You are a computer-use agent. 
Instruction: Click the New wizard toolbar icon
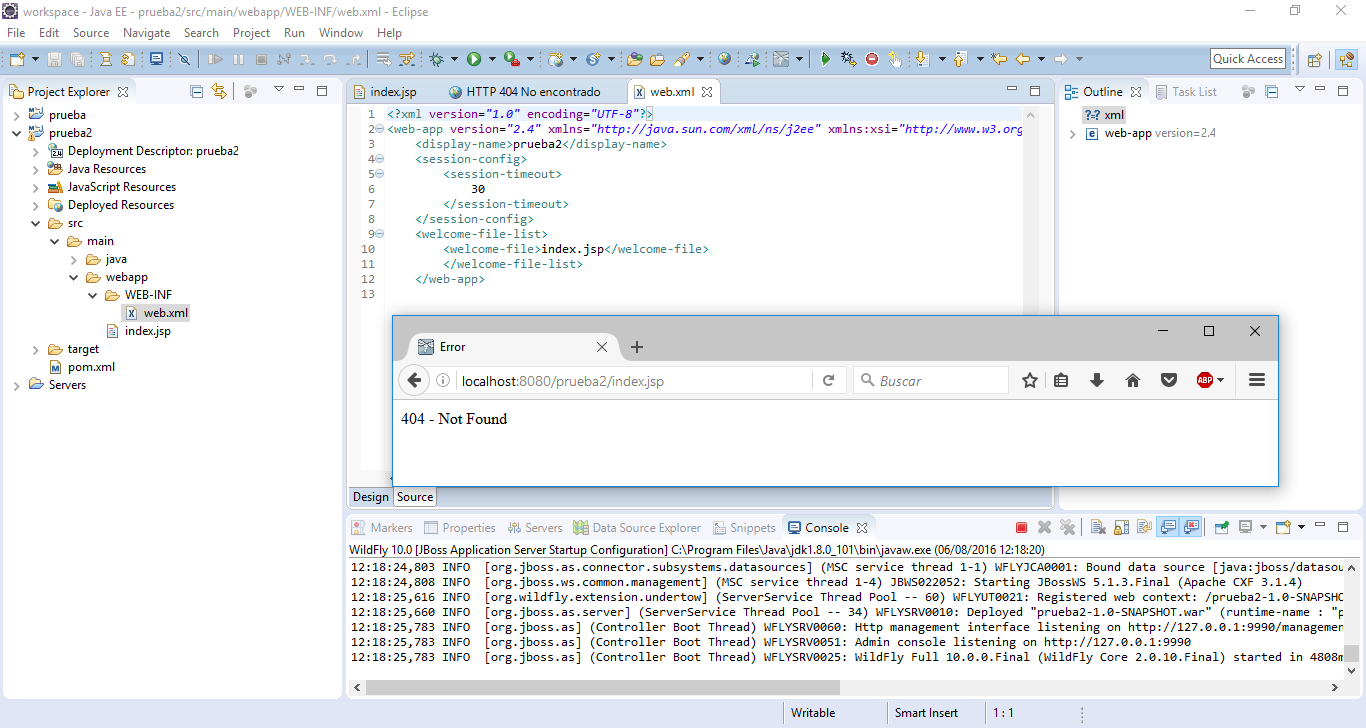[x=17, y=59]
